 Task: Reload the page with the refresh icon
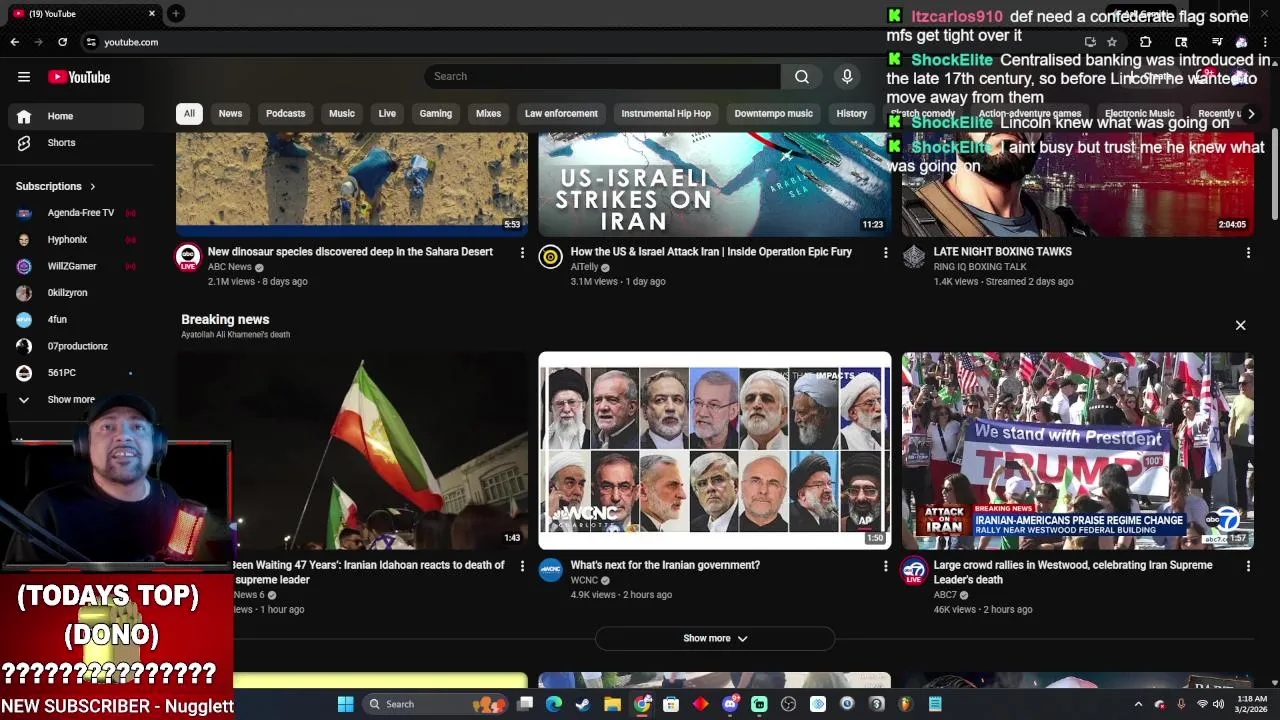tap(62, 42)
